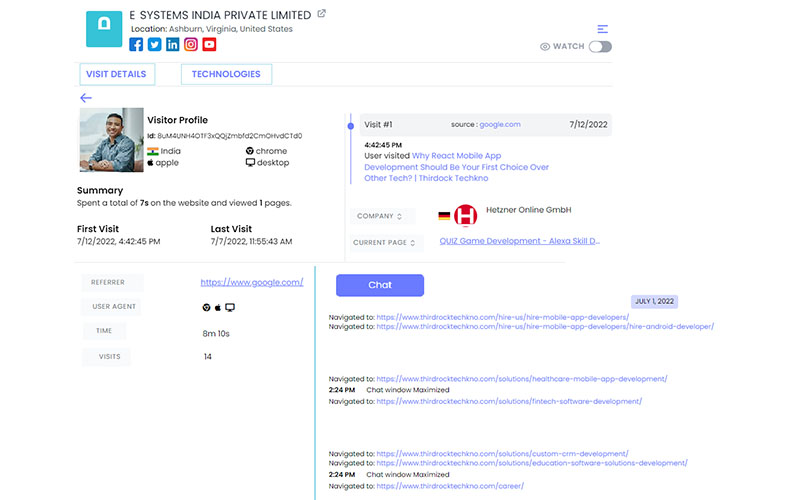Go back using the left arrow
Viewport: 800px width, 500px height.
pos(86,97)
